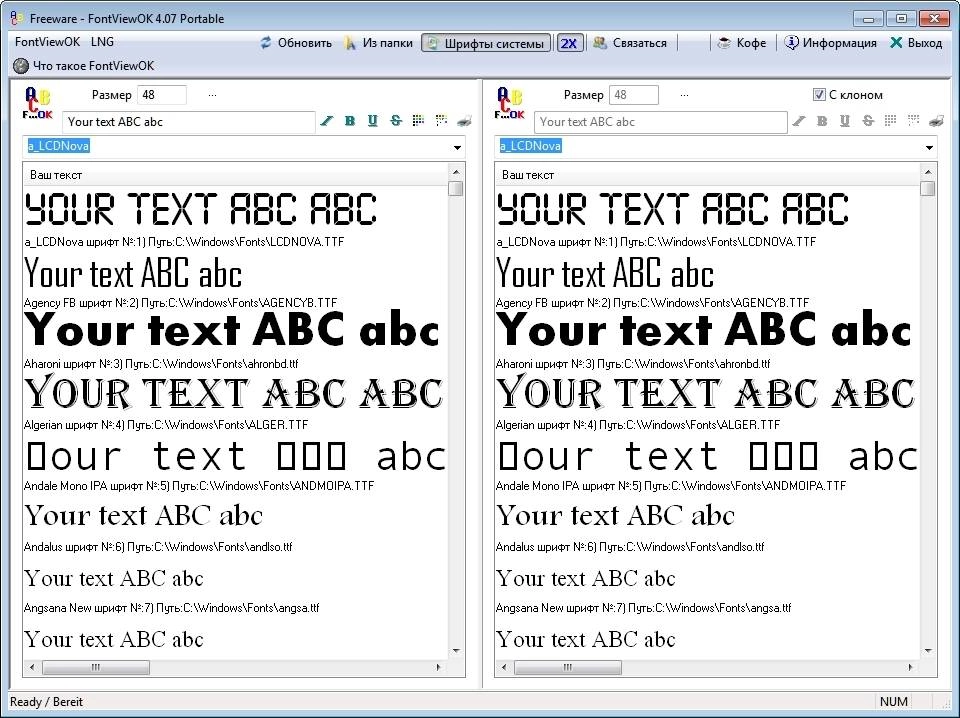
Task: Refresh fonts with Обновить
Action: click(x=296, y=43)
